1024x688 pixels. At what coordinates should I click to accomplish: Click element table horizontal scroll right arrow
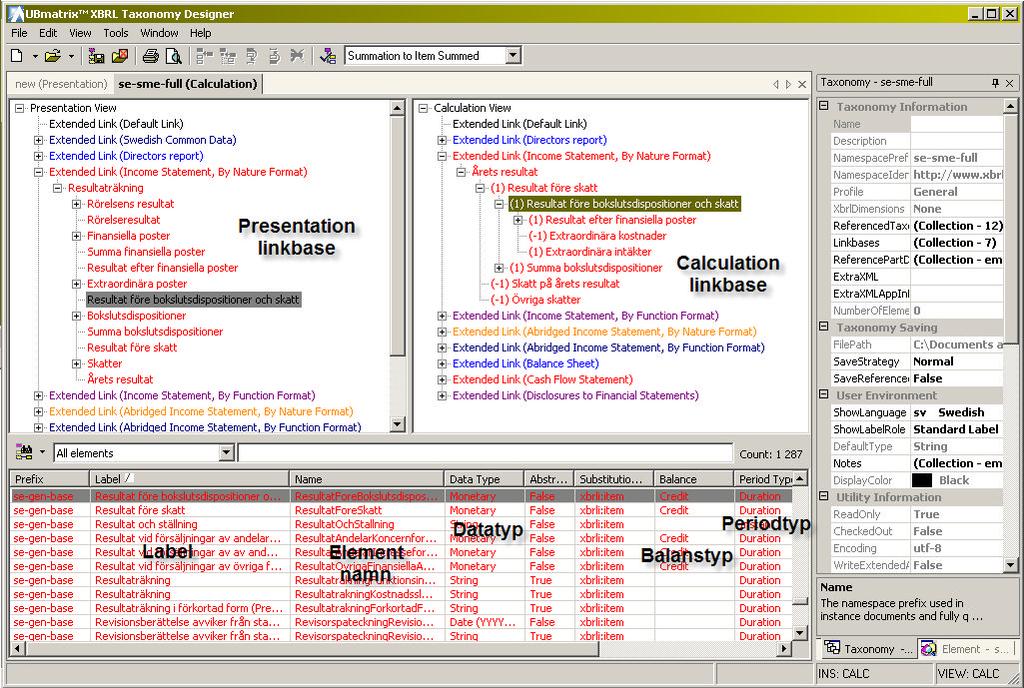point(784,649)
